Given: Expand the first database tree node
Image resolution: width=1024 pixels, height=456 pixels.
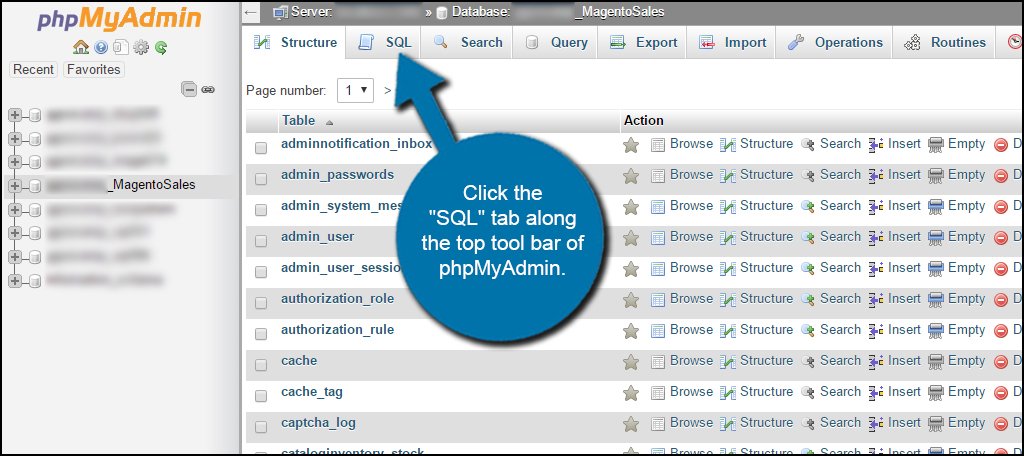Looking at the screenshot, I should (15, 116).
